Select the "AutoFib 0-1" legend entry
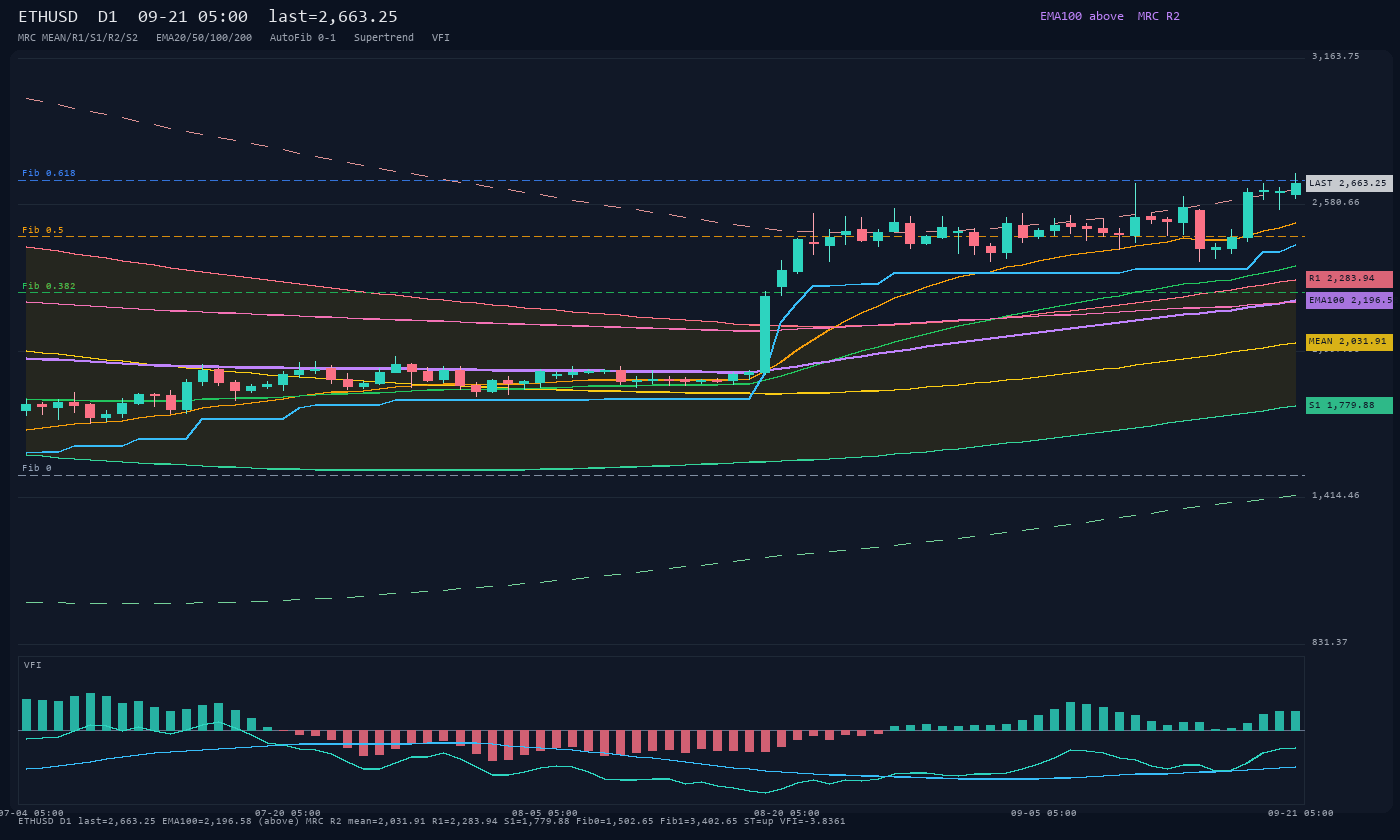Viewport: 1400px width, 840px height. (x=303, y=38)
